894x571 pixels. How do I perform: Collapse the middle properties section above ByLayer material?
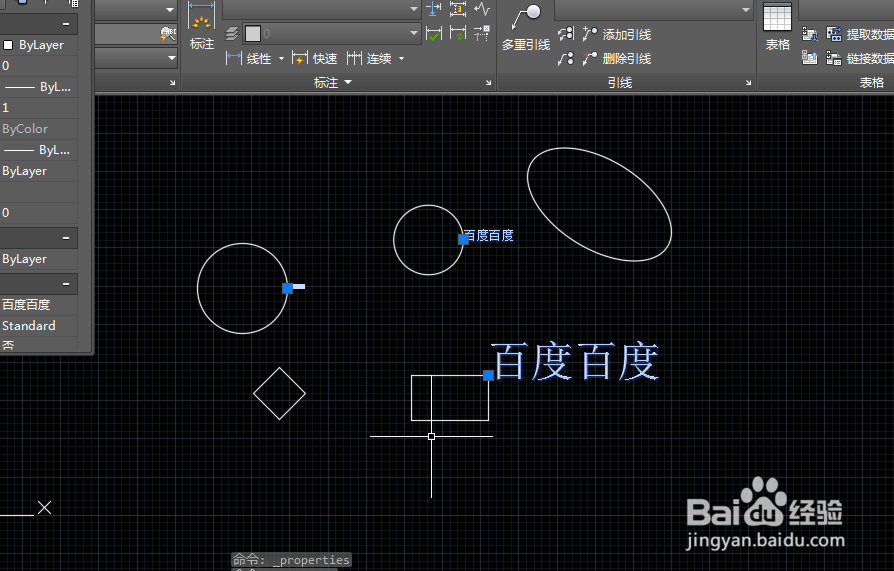point(66,237)
